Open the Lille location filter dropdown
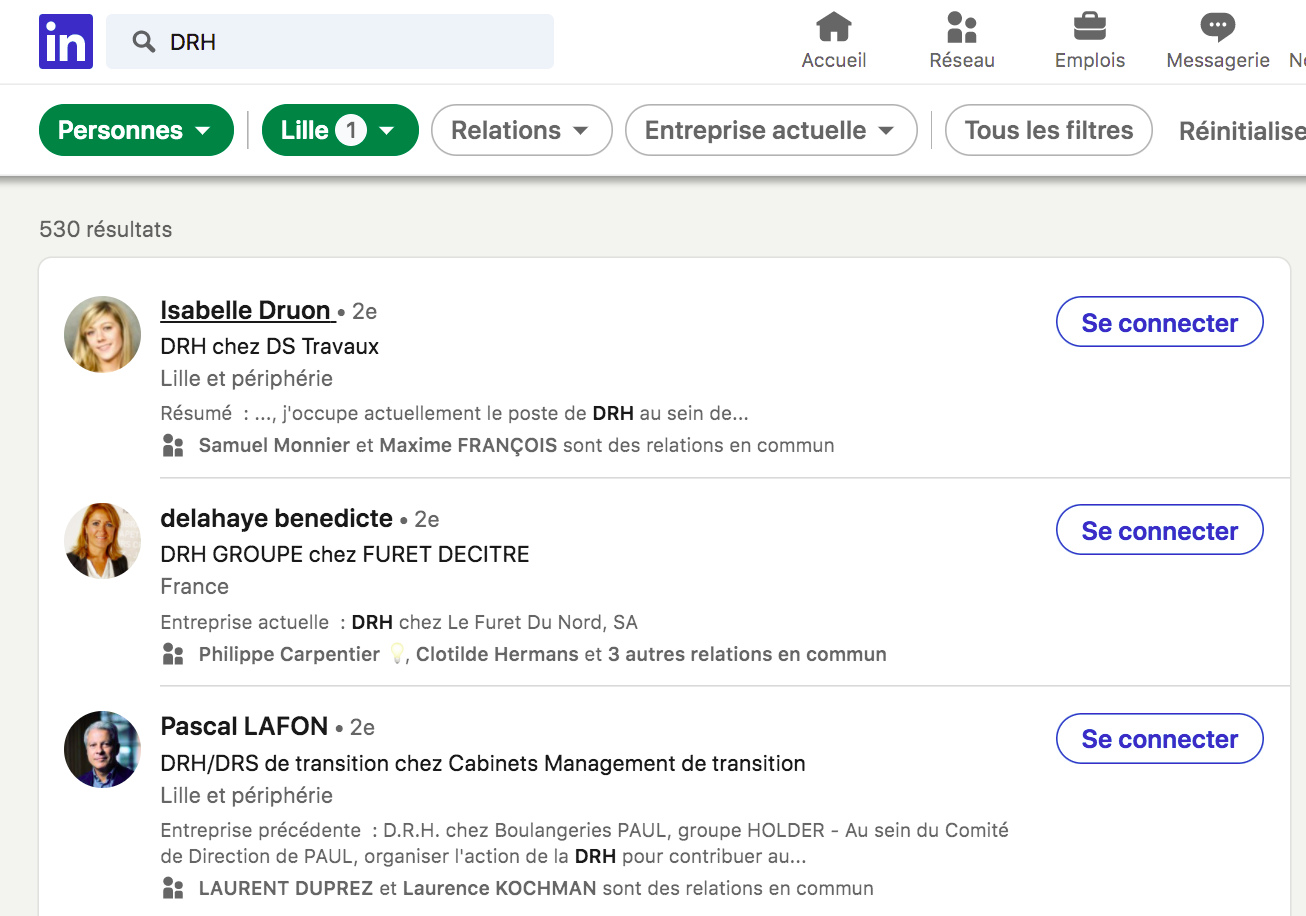The image size is (1306, 916). [340, 130]
